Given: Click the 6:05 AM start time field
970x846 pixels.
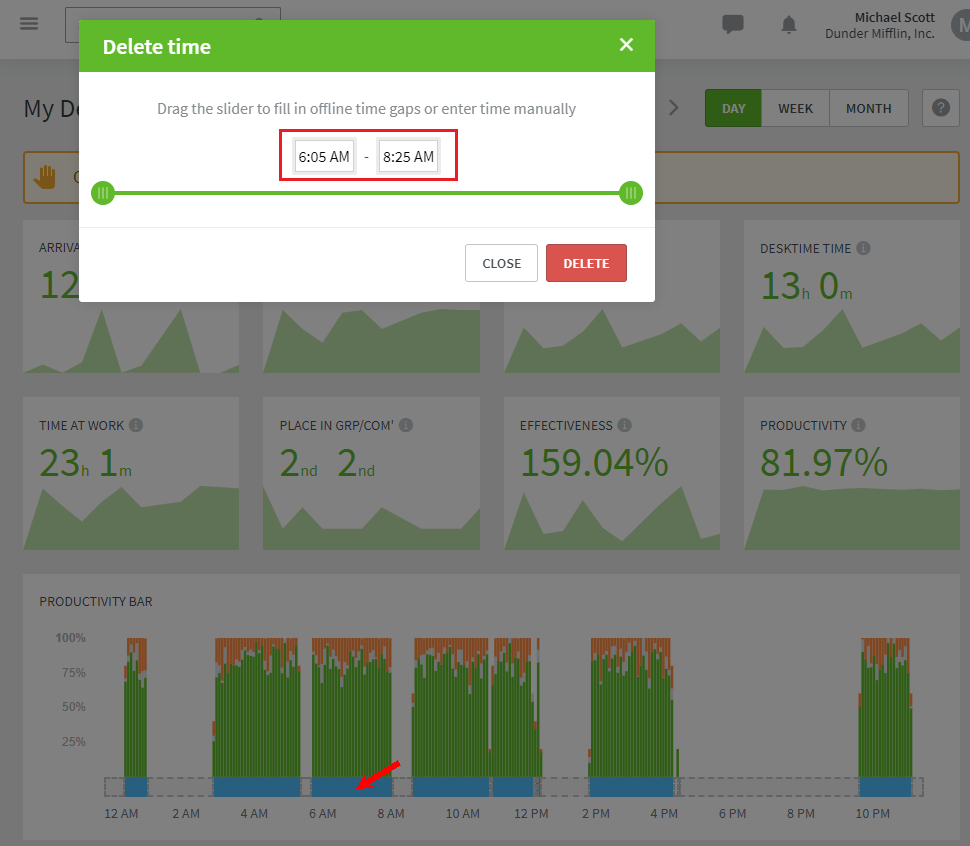Looking at the screenshot, I should point(323,156).
